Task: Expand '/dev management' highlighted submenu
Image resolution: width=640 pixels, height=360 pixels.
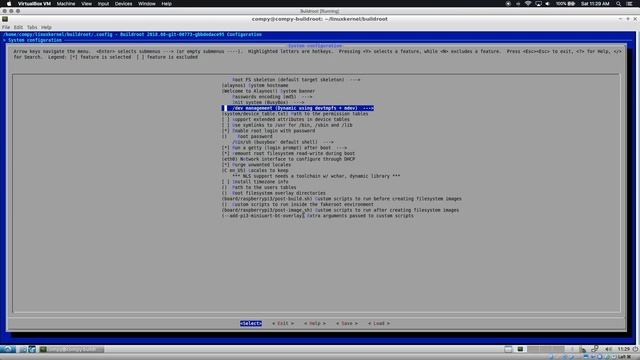Action: (x=298, y=108)
